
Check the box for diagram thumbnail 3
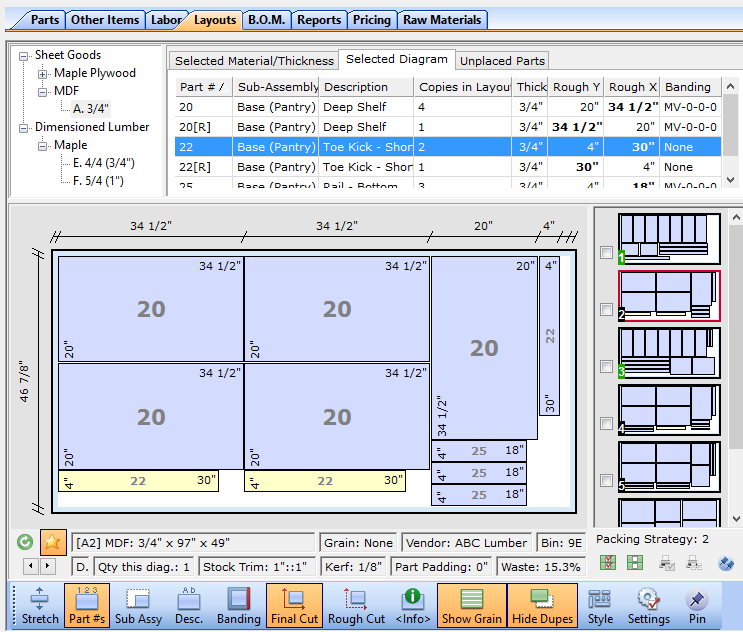606,366
